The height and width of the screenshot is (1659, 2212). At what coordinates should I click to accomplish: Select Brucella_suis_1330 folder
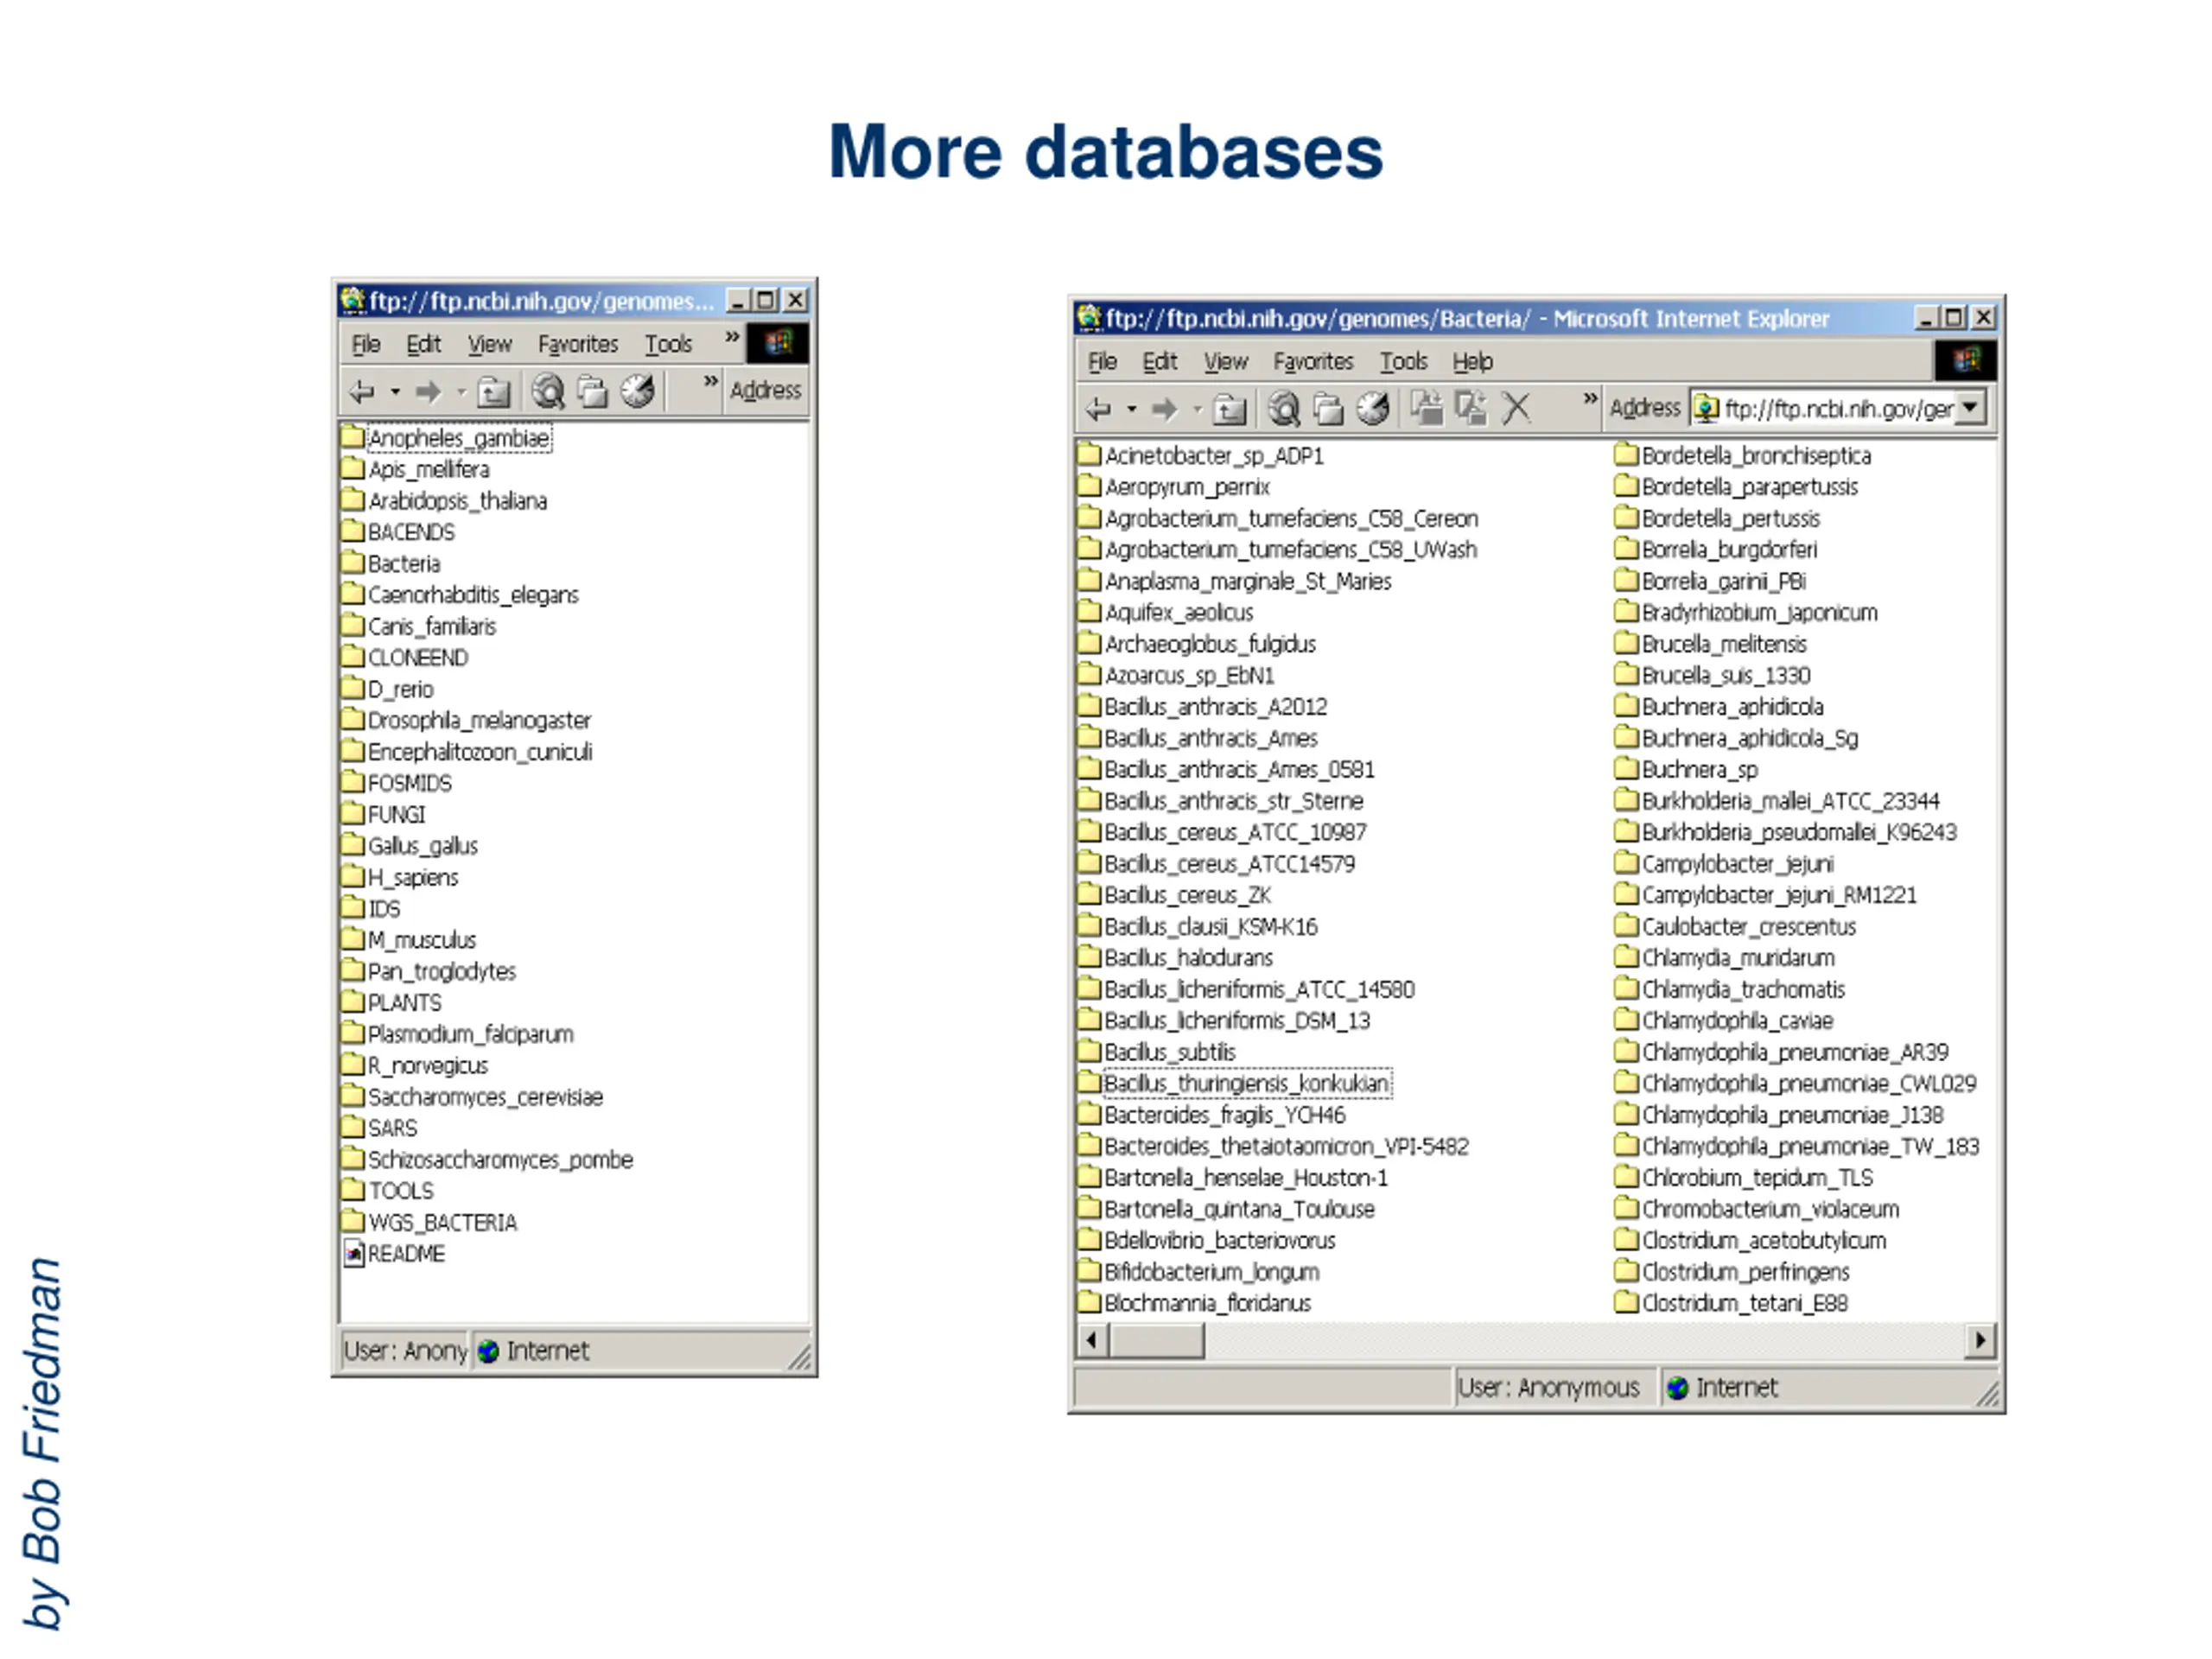[x=1713, y=675]
